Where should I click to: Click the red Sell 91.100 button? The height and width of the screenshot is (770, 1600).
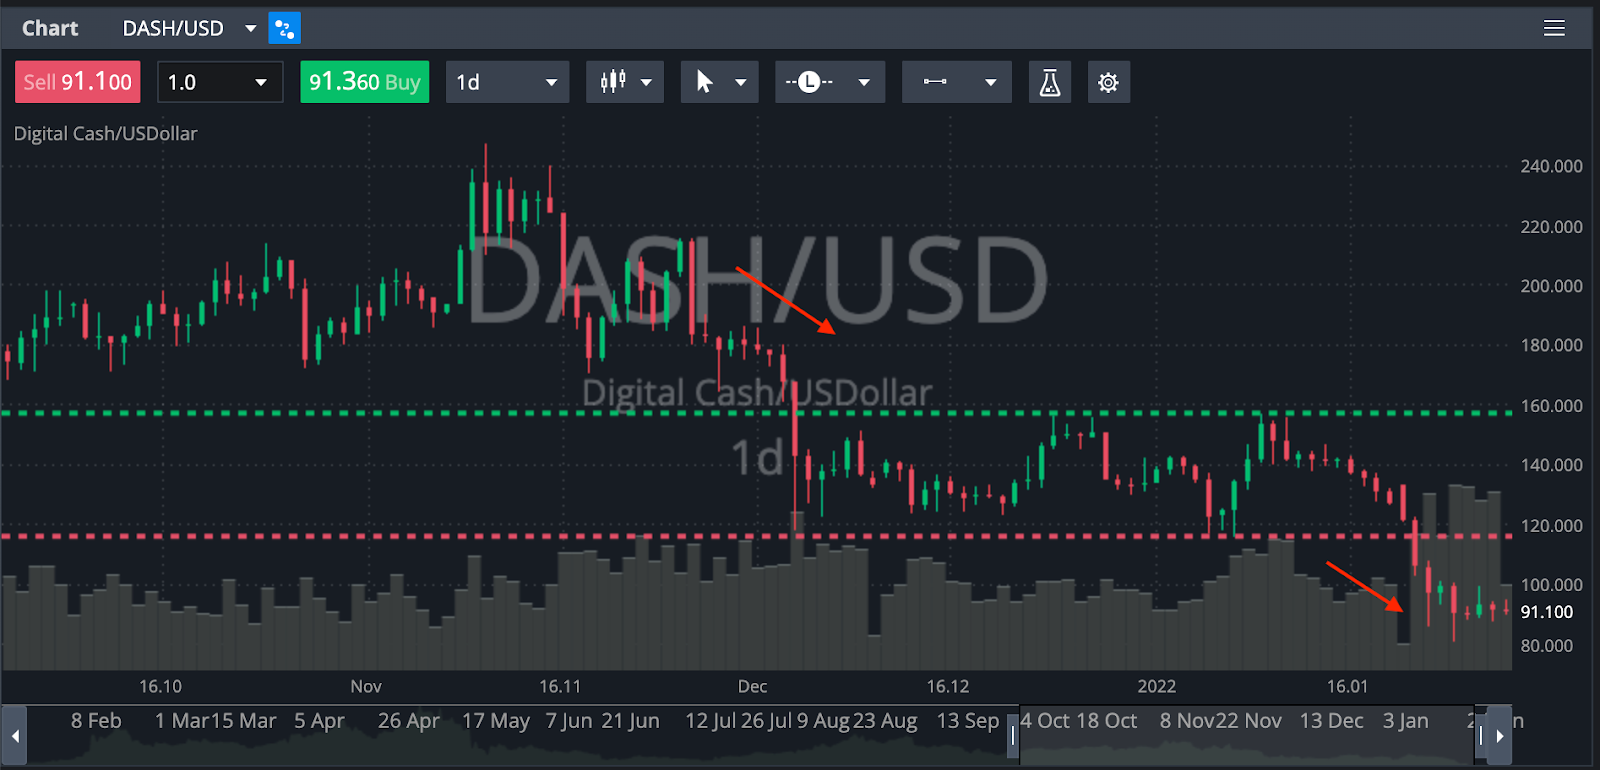click(78, 82)
